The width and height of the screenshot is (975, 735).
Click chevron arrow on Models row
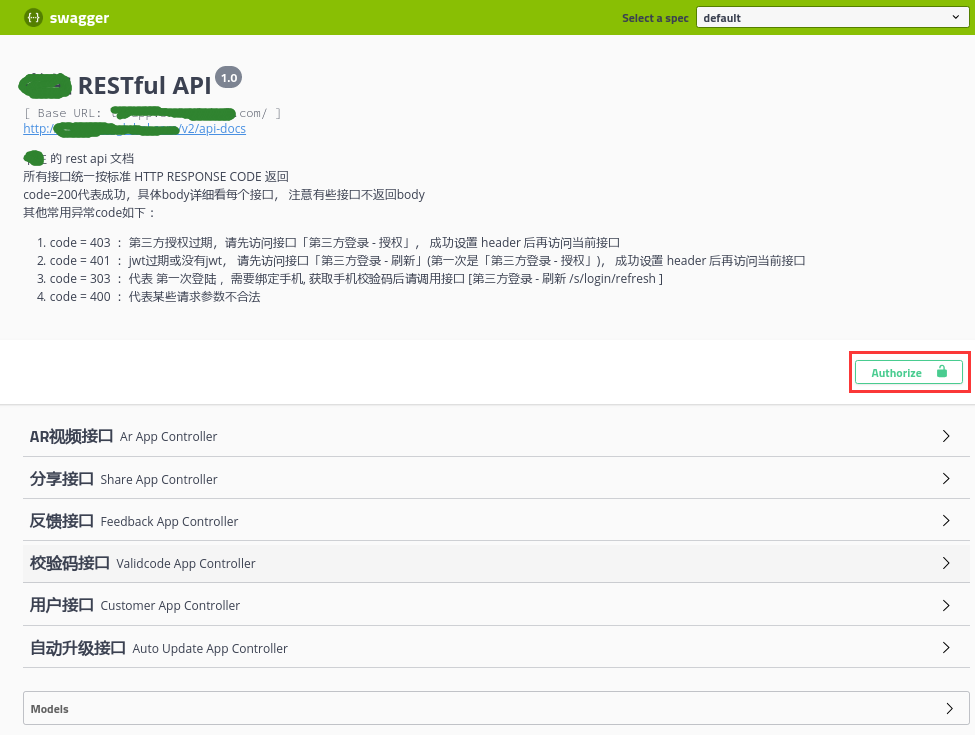[x=949, y=709]
